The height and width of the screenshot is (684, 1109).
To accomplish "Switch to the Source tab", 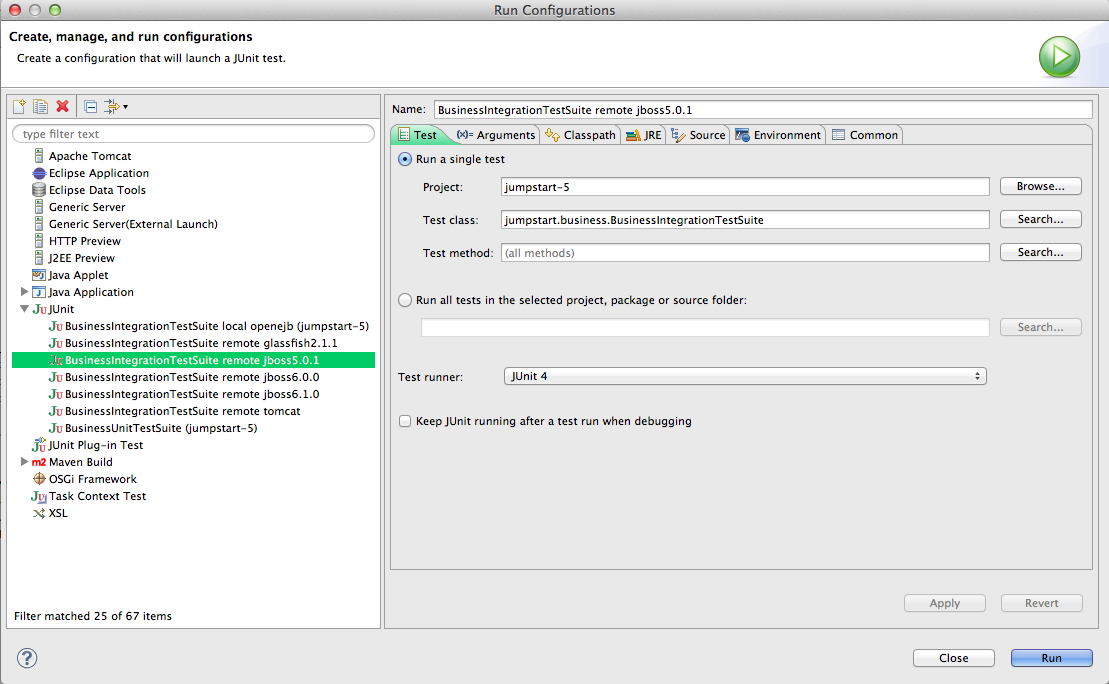I will 698,134.
